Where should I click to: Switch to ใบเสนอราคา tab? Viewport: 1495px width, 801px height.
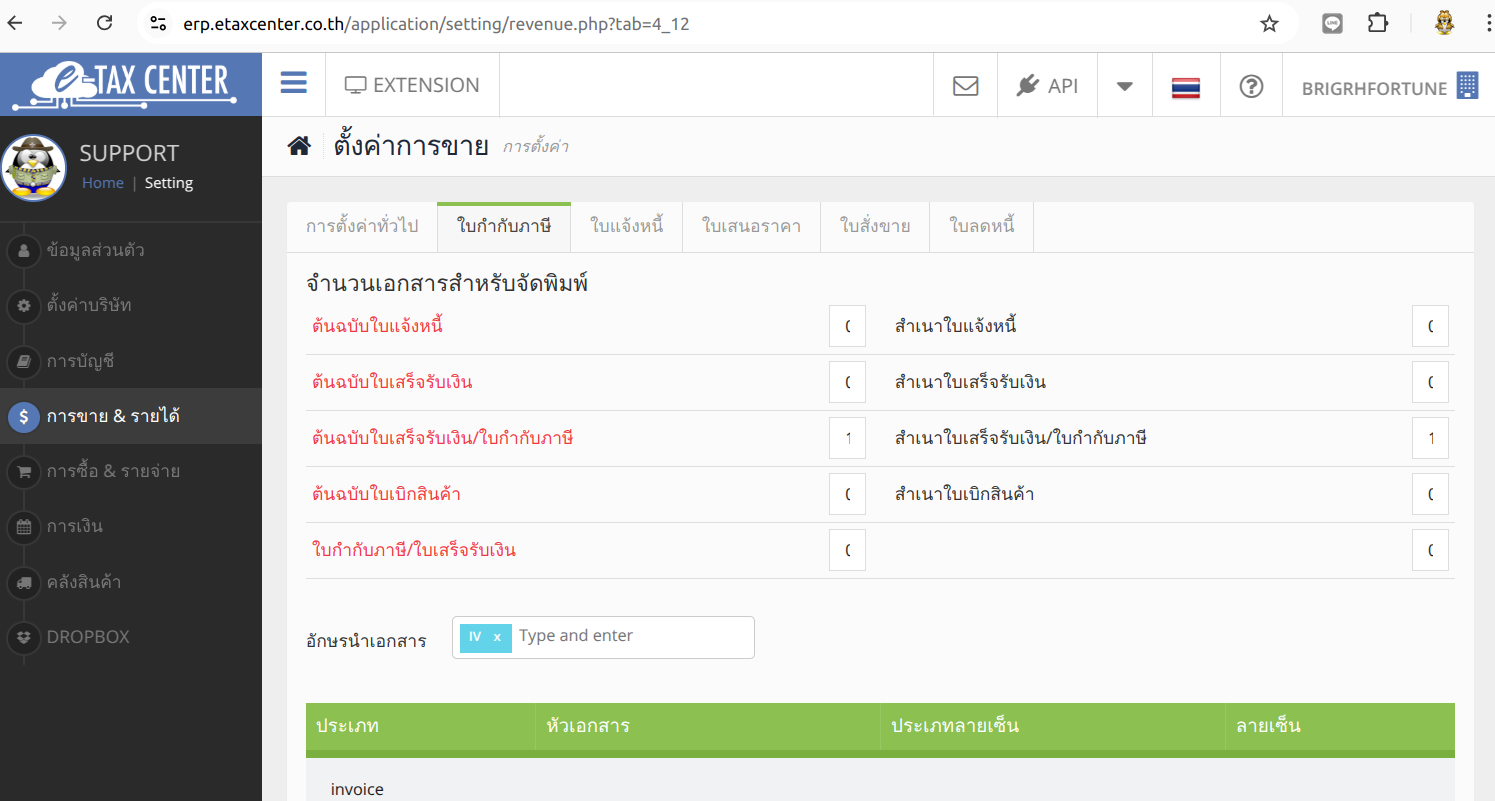pos(752,227)
